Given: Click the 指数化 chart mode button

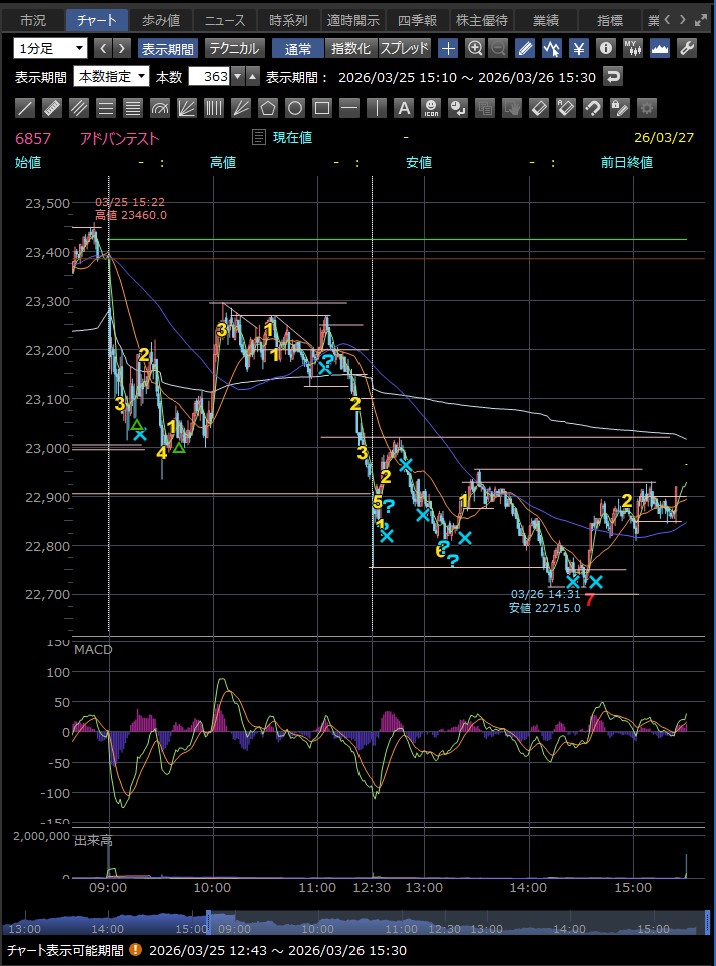Looking at the screenshot, I should click(350, 48).
